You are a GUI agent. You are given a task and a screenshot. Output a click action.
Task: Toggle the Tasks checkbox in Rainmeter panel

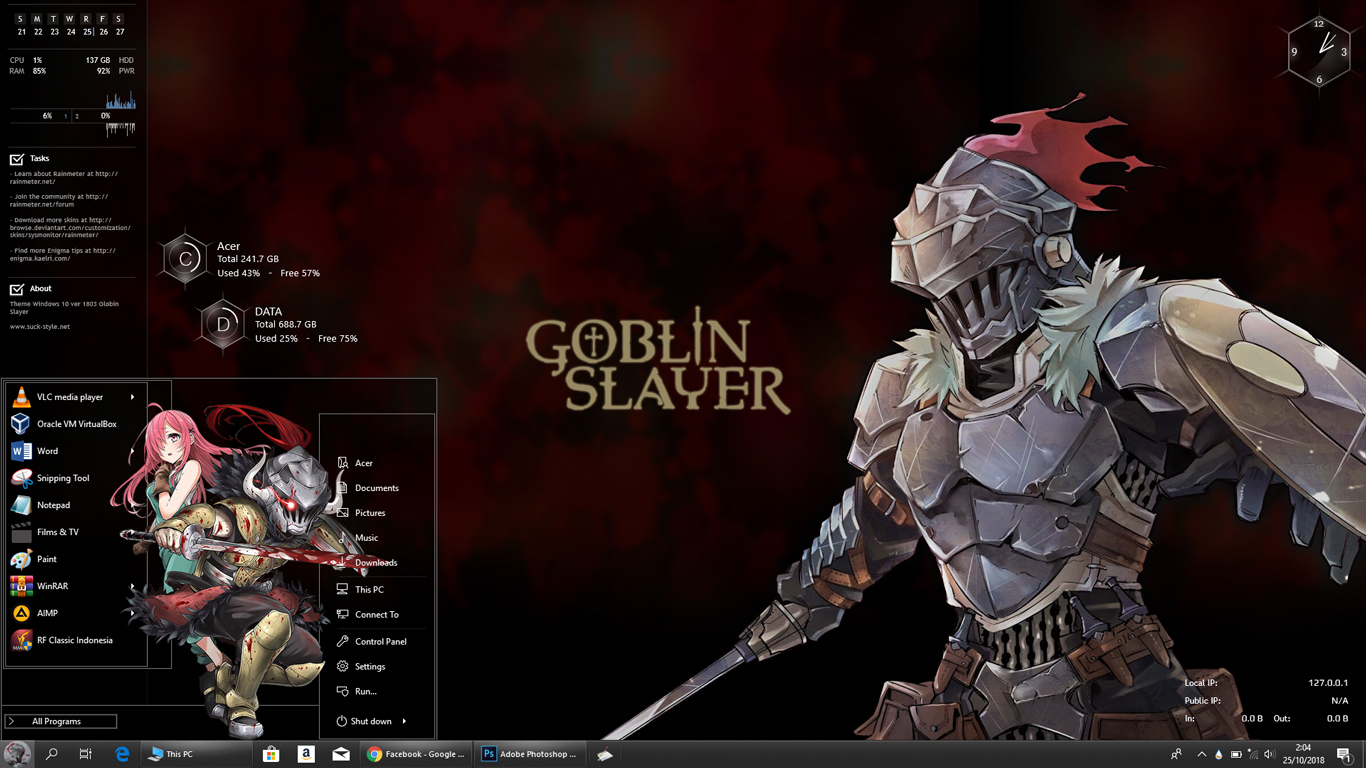coord(17,159)
